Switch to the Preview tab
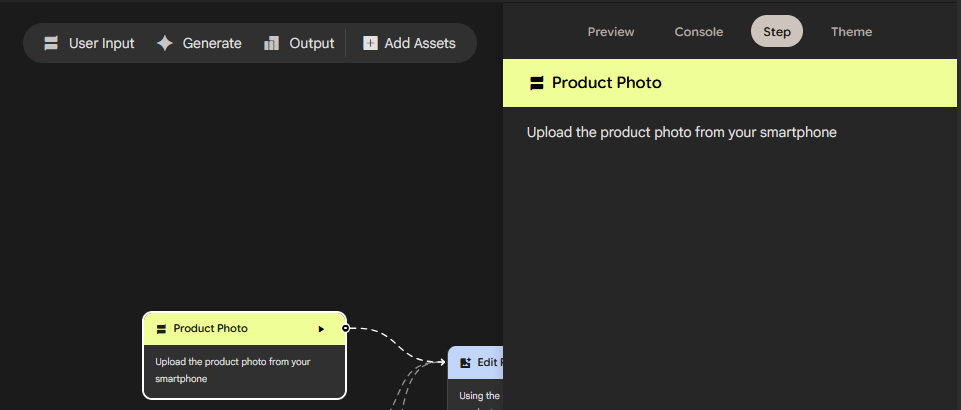Viewport: 961px width, 410px height. point(610,32)
